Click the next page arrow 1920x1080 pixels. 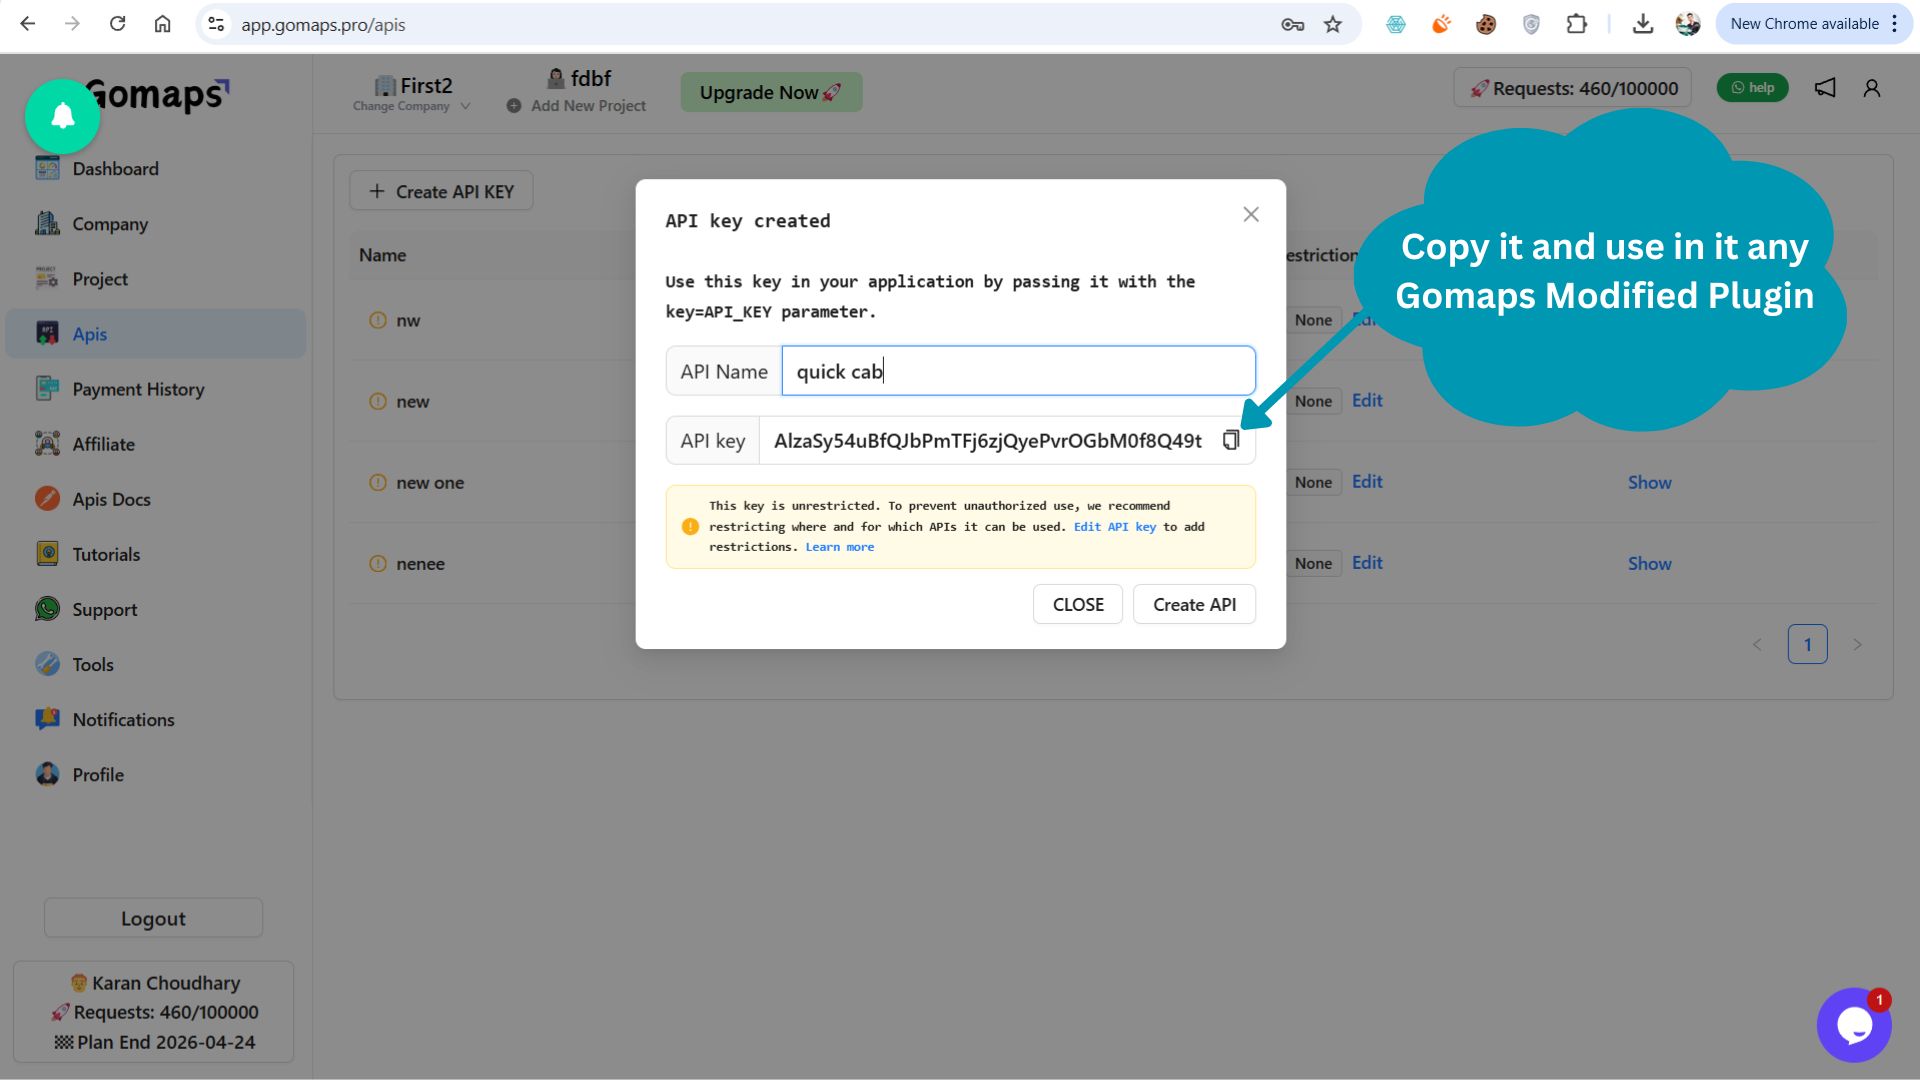tap(1857, 644)
